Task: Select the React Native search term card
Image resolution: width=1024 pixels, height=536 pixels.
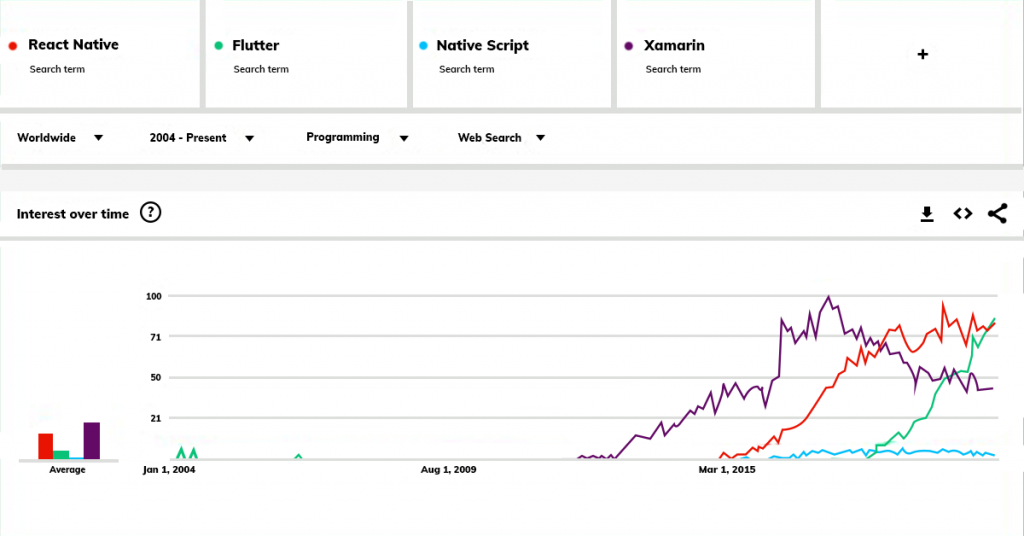Action: pos(100,55)
